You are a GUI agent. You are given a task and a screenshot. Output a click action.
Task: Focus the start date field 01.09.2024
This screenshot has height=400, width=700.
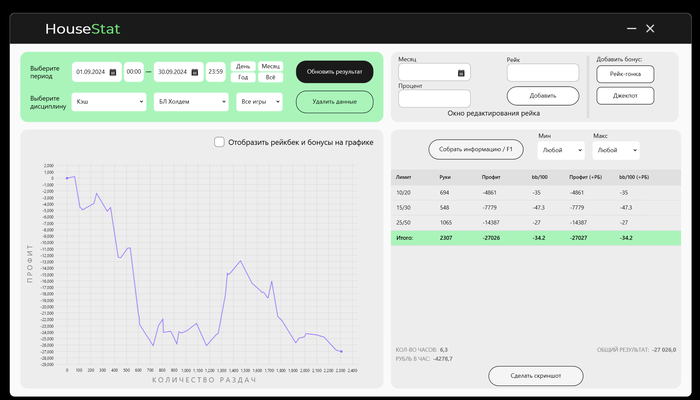(x=97, y=72)
